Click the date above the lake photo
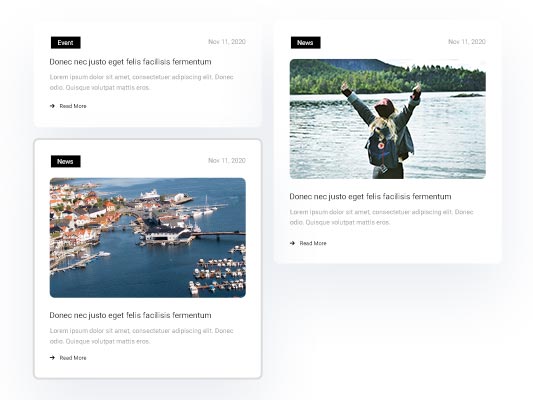The height and width of the screenshot is (400, 533). pyautogui.click(x=467, y=42)
